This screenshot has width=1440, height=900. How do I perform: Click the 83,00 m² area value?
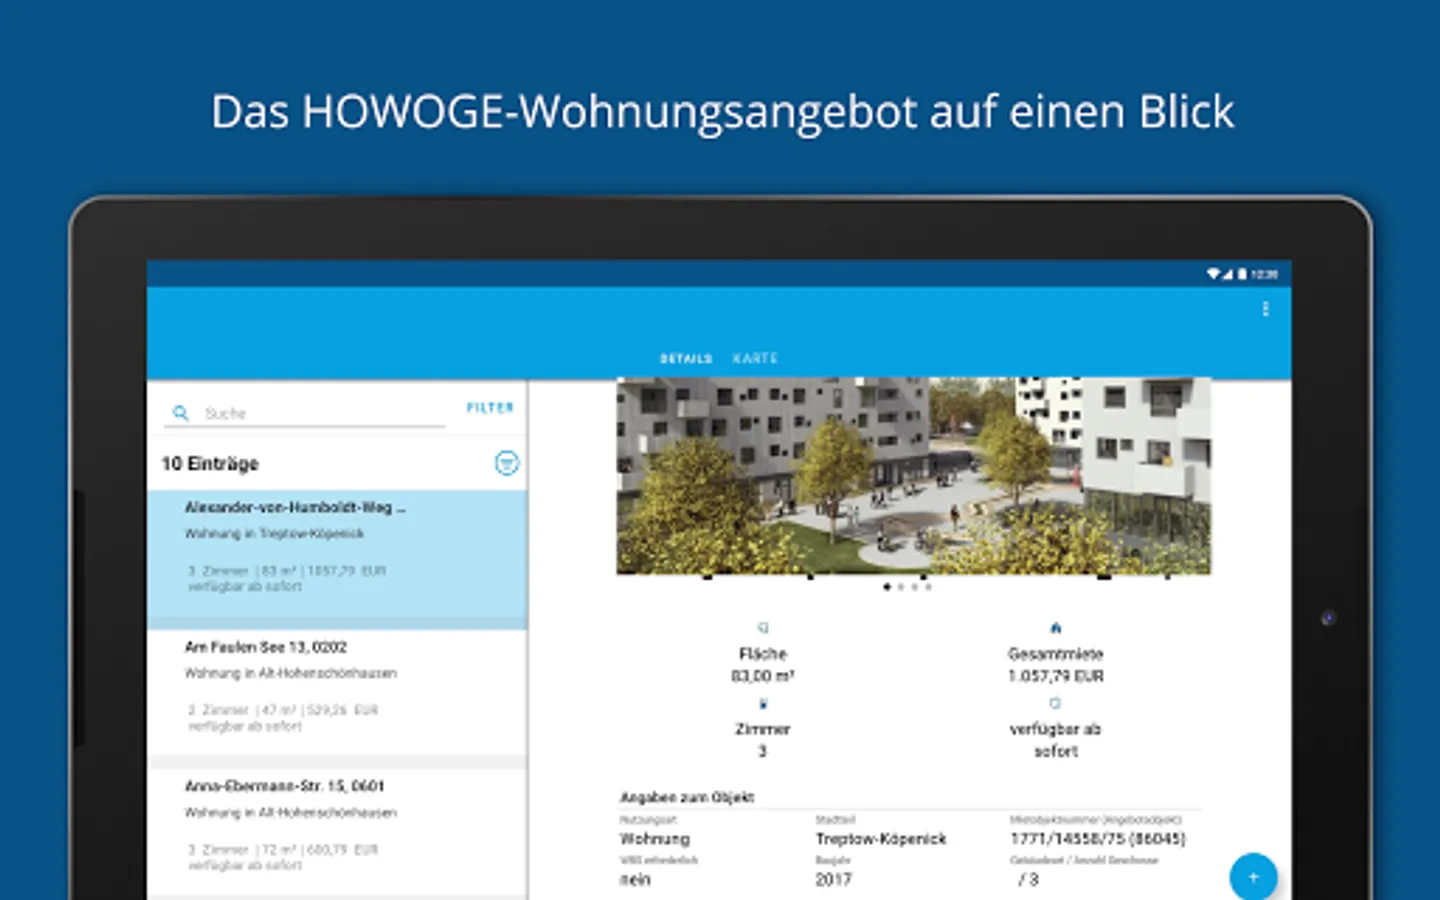763,676
